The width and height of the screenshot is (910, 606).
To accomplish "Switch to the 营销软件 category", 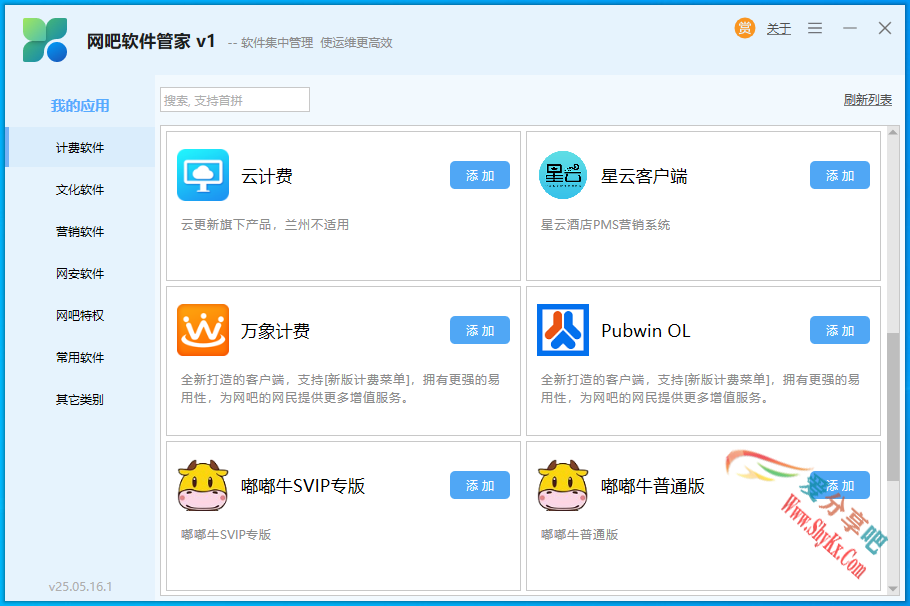I will tap(80, 232).
